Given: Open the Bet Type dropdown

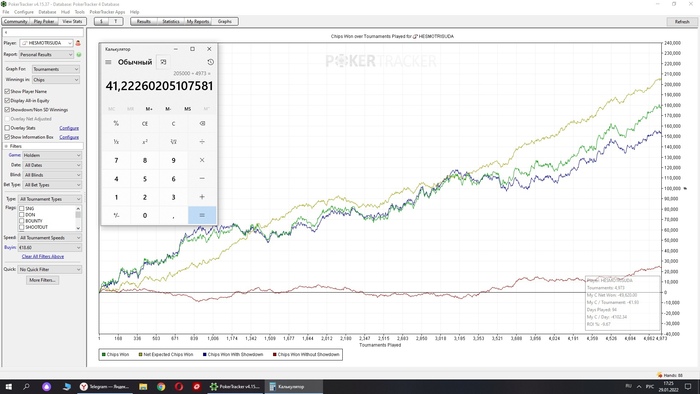Looking at the screenshot, I should pos(52,185).
